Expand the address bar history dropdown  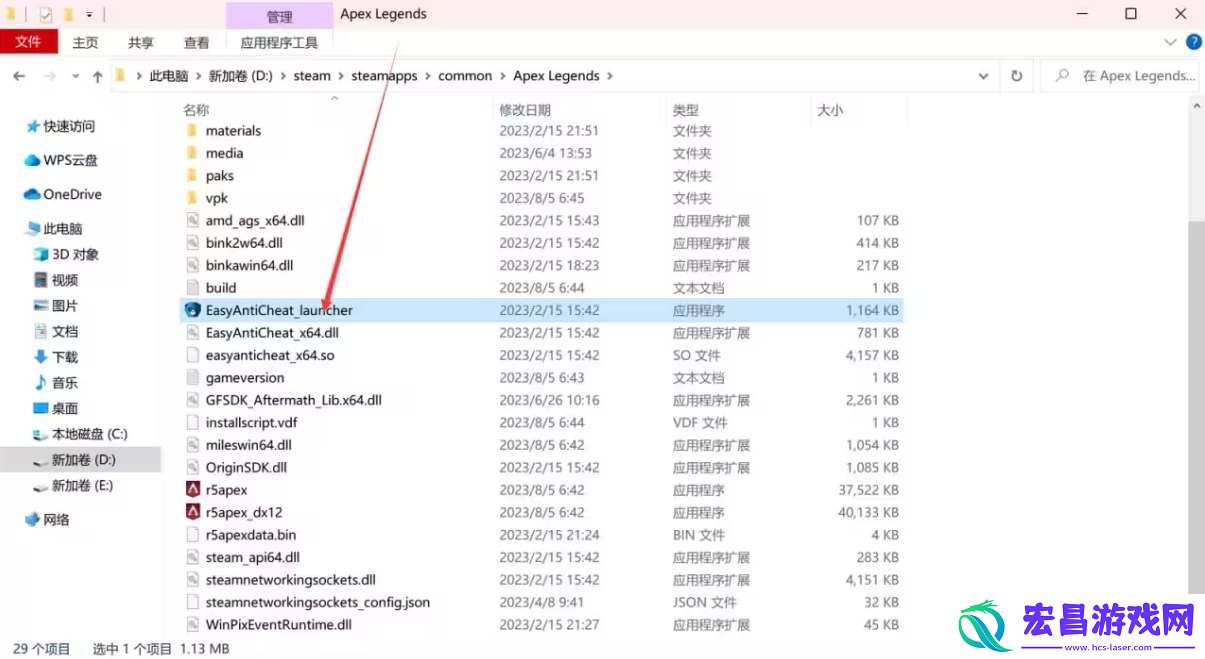tap(984, 76)
